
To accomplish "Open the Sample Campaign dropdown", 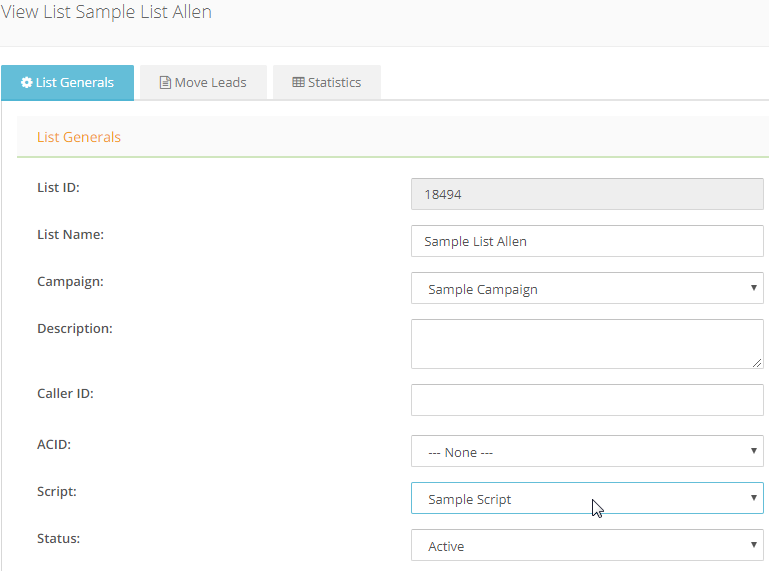I will pos(587,288).
